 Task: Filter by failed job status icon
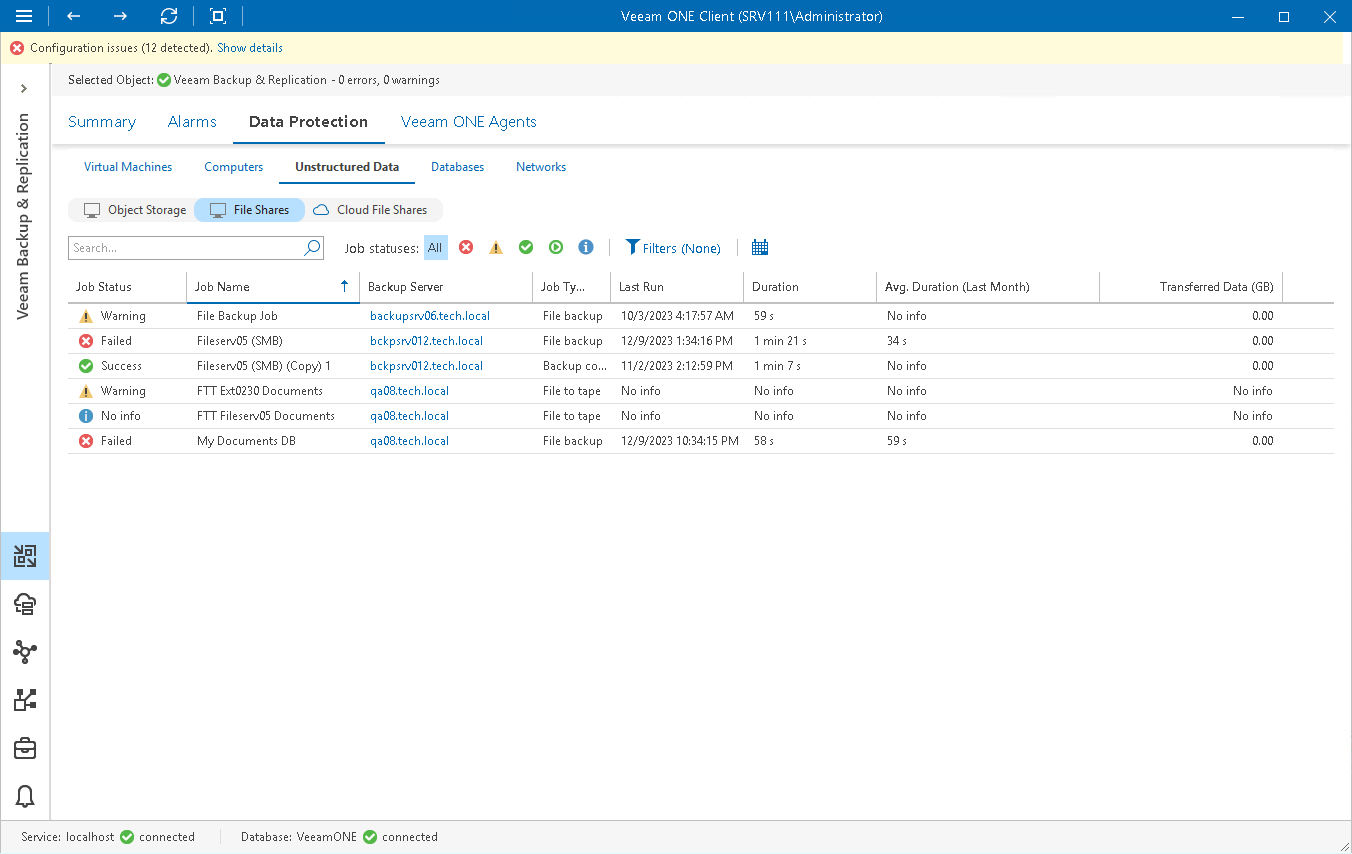click(x=466, y=248)
